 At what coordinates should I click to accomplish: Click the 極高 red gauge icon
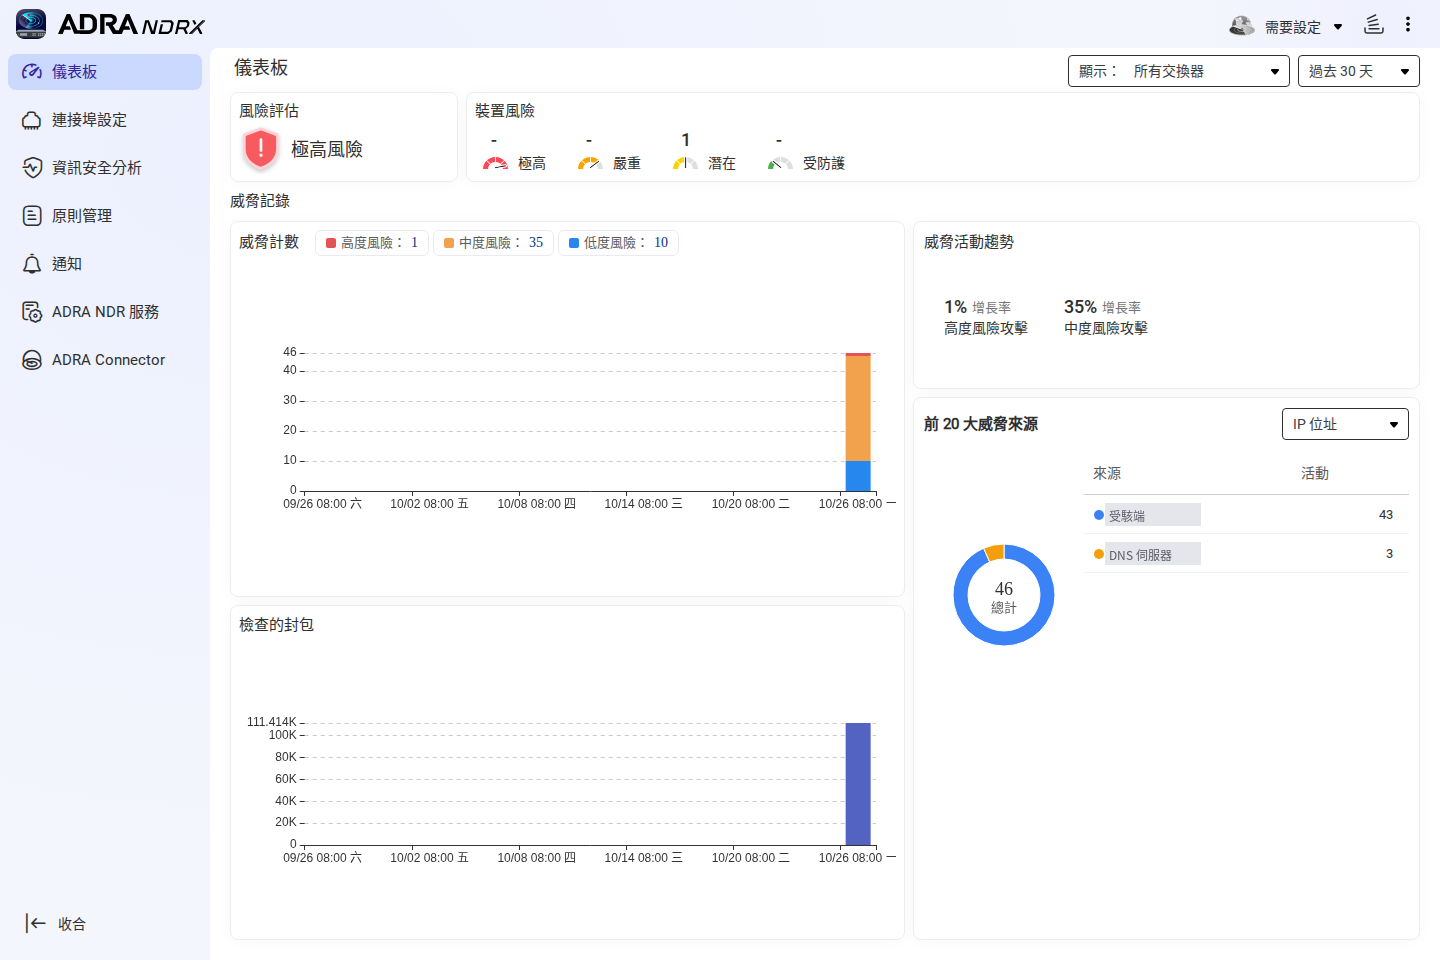tap(495, 163)
